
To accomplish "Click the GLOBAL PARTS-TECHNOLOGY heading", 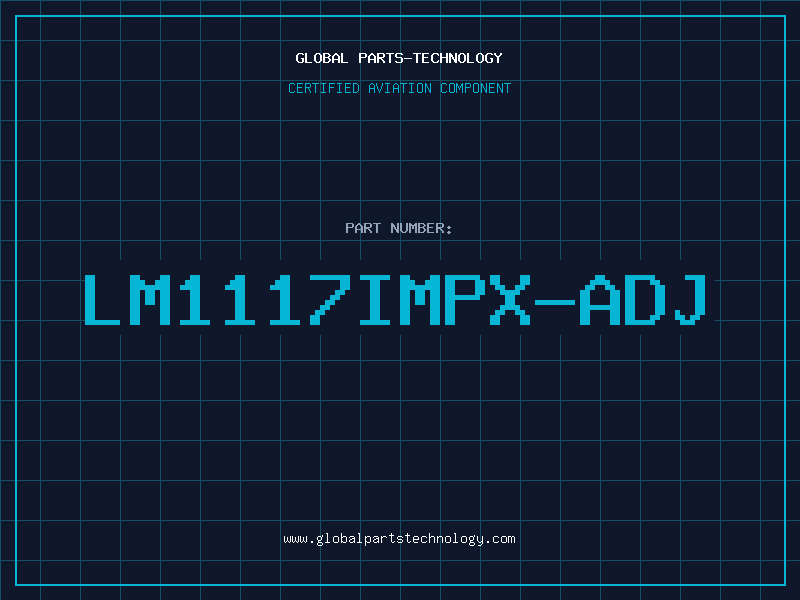I will pos(399,58).
